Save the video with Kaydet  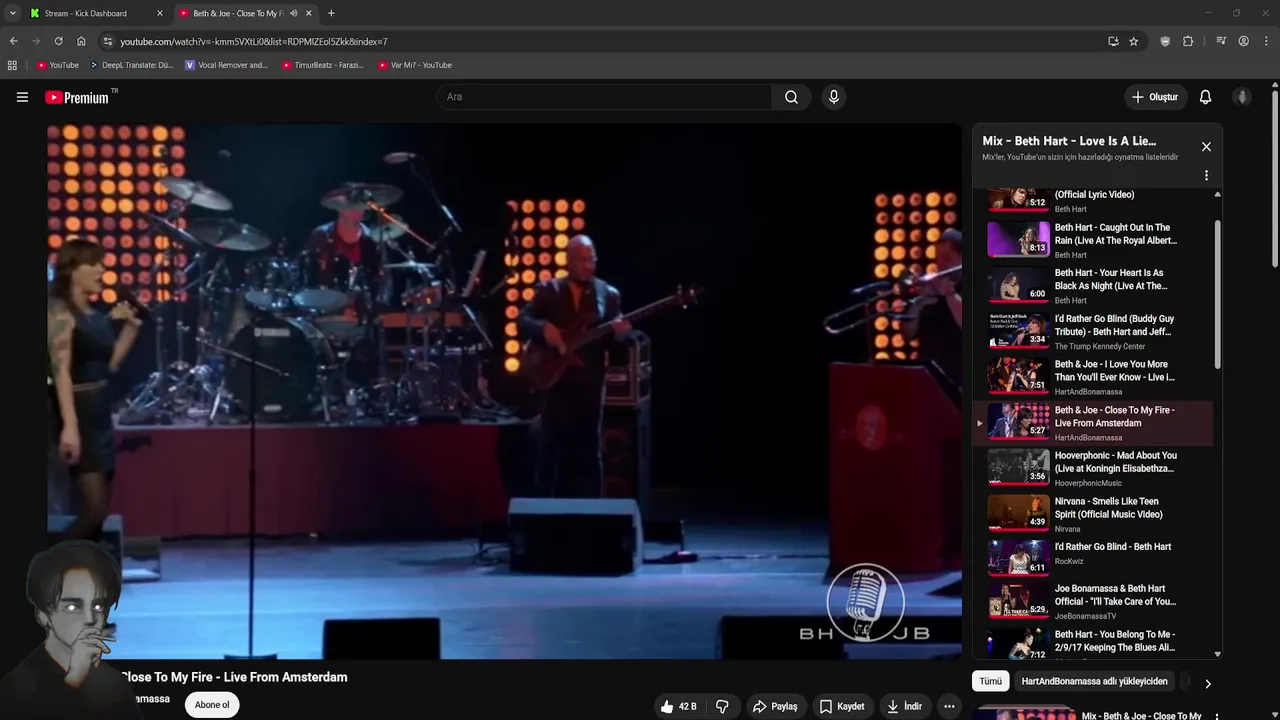(x=842, y=706)
